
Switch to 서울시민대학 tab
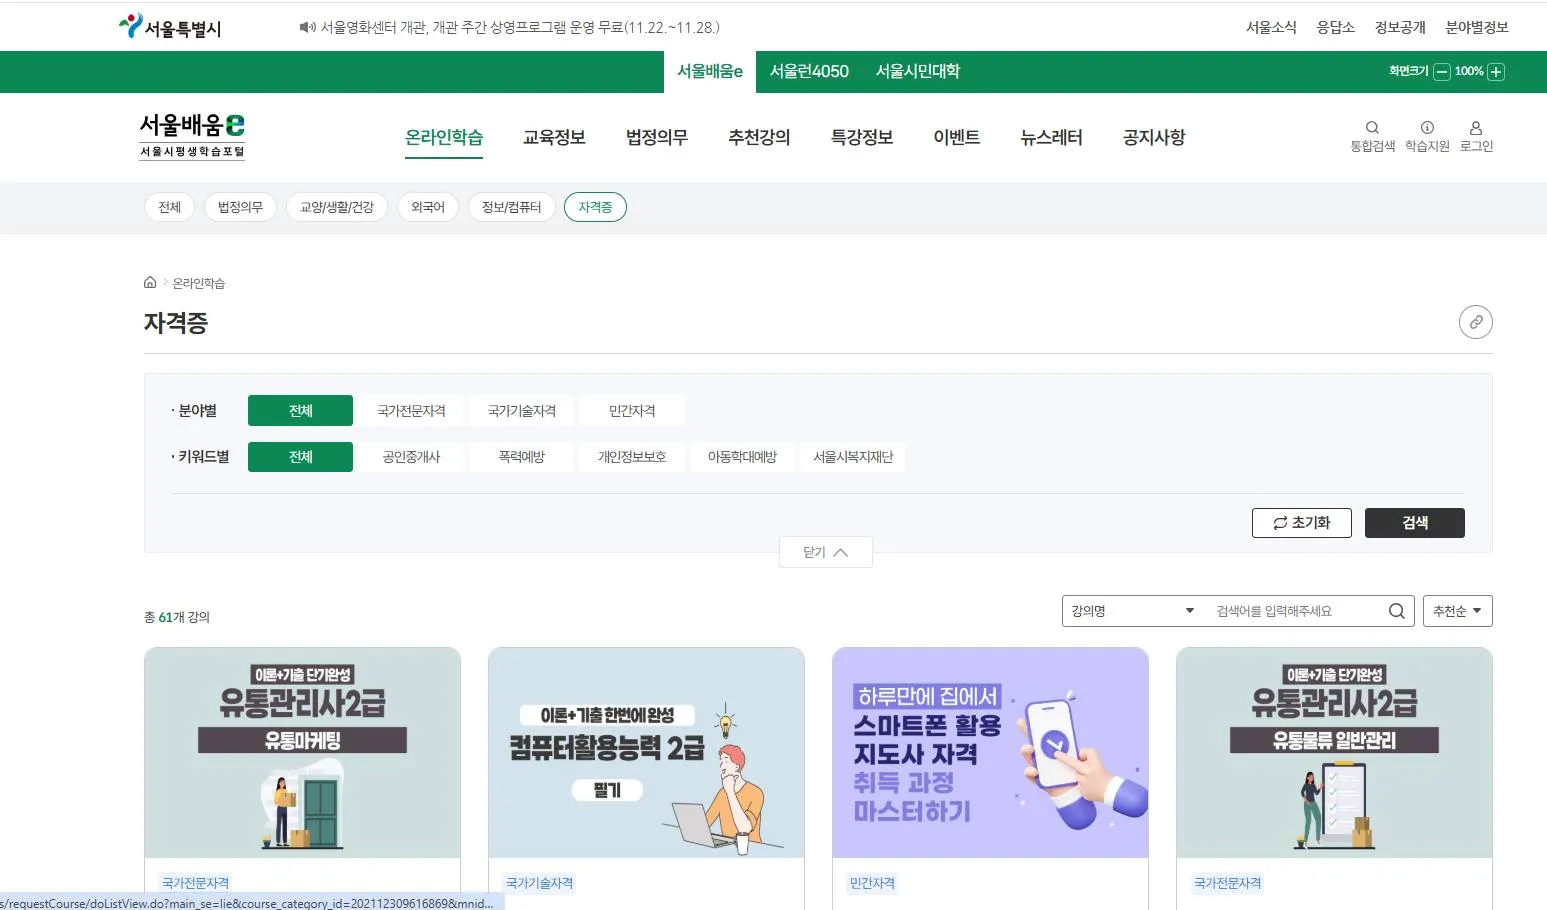pos(918,72)
